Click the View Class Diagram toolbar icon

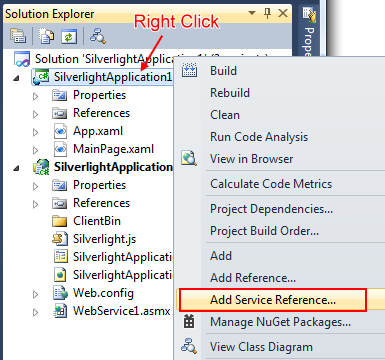point(98,36)
